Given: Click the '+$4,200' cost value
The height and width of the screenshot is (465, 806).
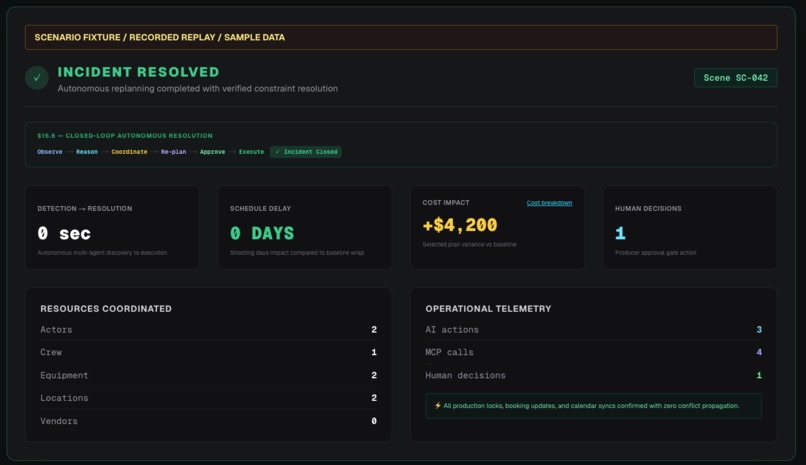Looking at the screenshot, I should pos(460,225).
